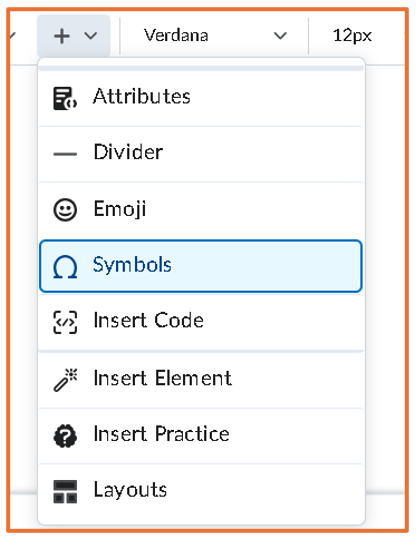Click the plus Insert Stuff icon in the toolbar
The height and width of the screenshot is (540, 420).
62,36
